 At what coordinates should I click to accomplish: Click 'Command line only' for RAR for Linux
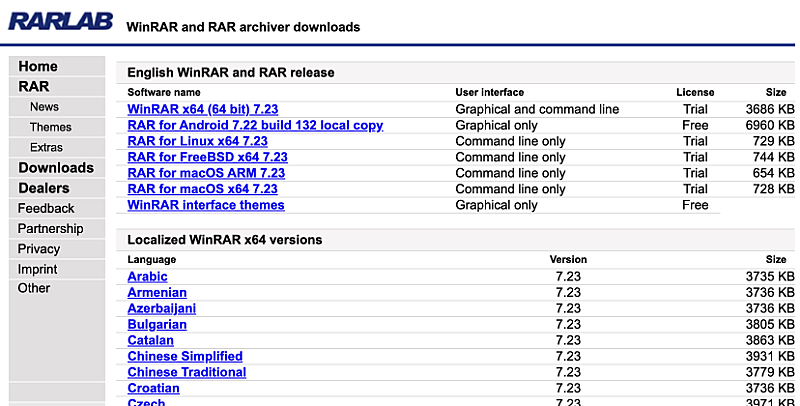(x=510, y=141)
